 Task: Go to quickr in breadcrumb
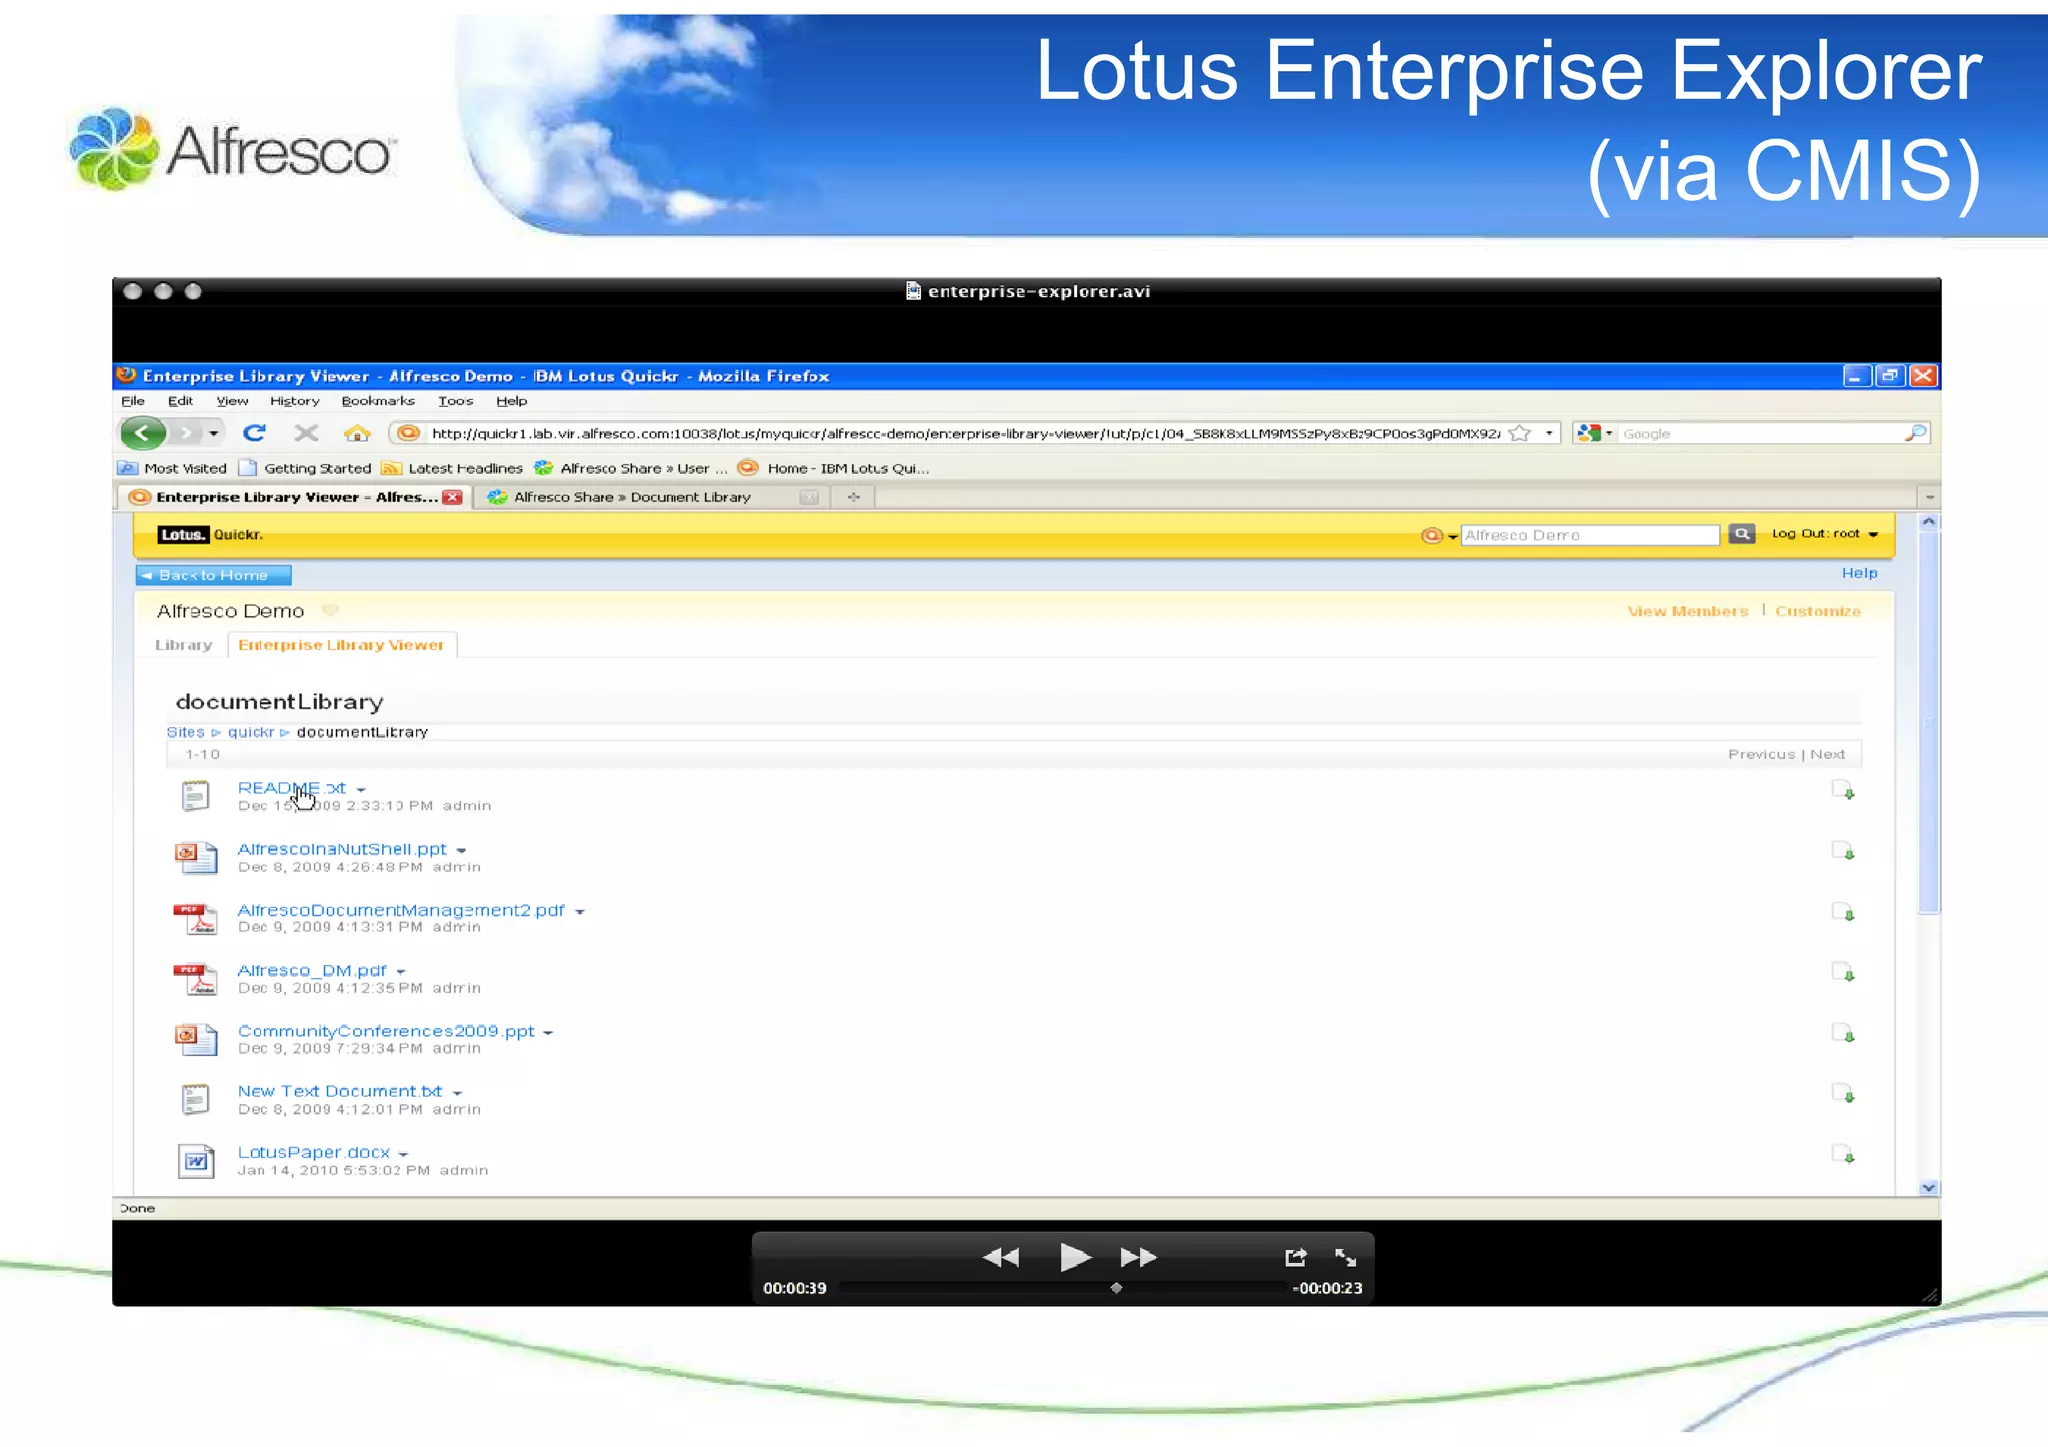pyautogui.click(x=250, y=732)
